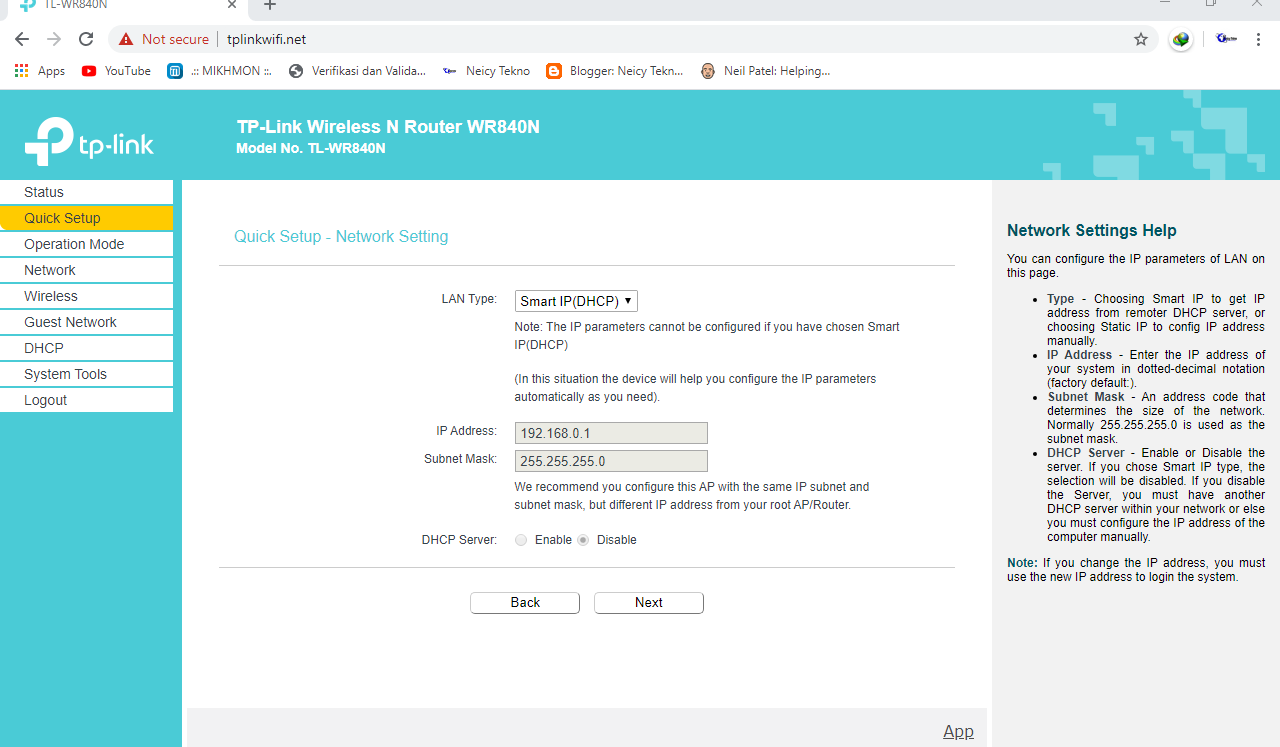Open the MIKHMON bookmark
The height and width of the screenshot is (747, 1280).
tap(220, 71)
